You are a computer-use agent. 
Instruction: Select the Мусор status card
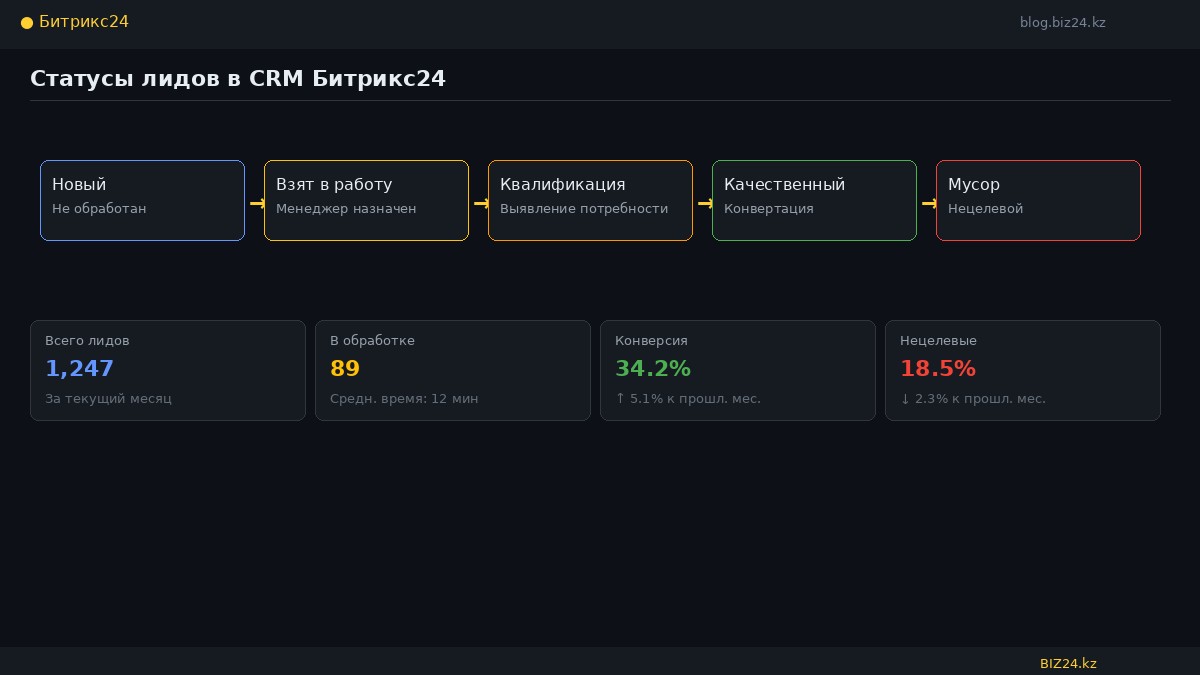point(1038,200)
